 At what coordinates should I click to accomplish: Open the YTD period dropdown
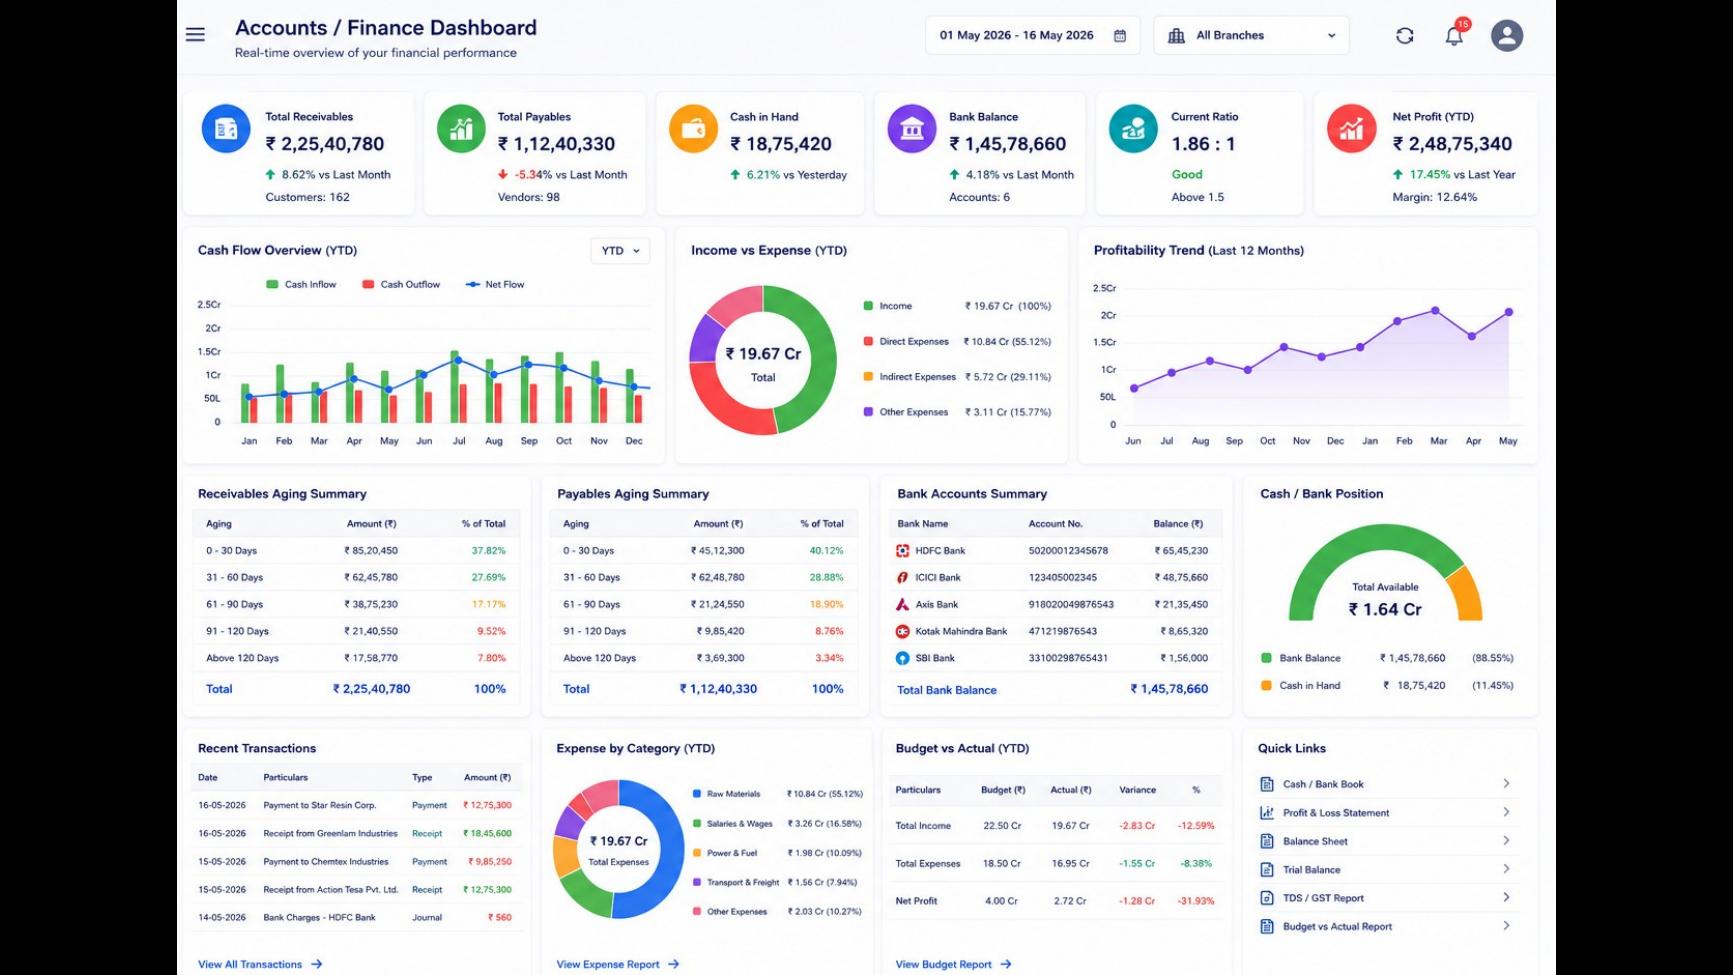coord(620,251)
